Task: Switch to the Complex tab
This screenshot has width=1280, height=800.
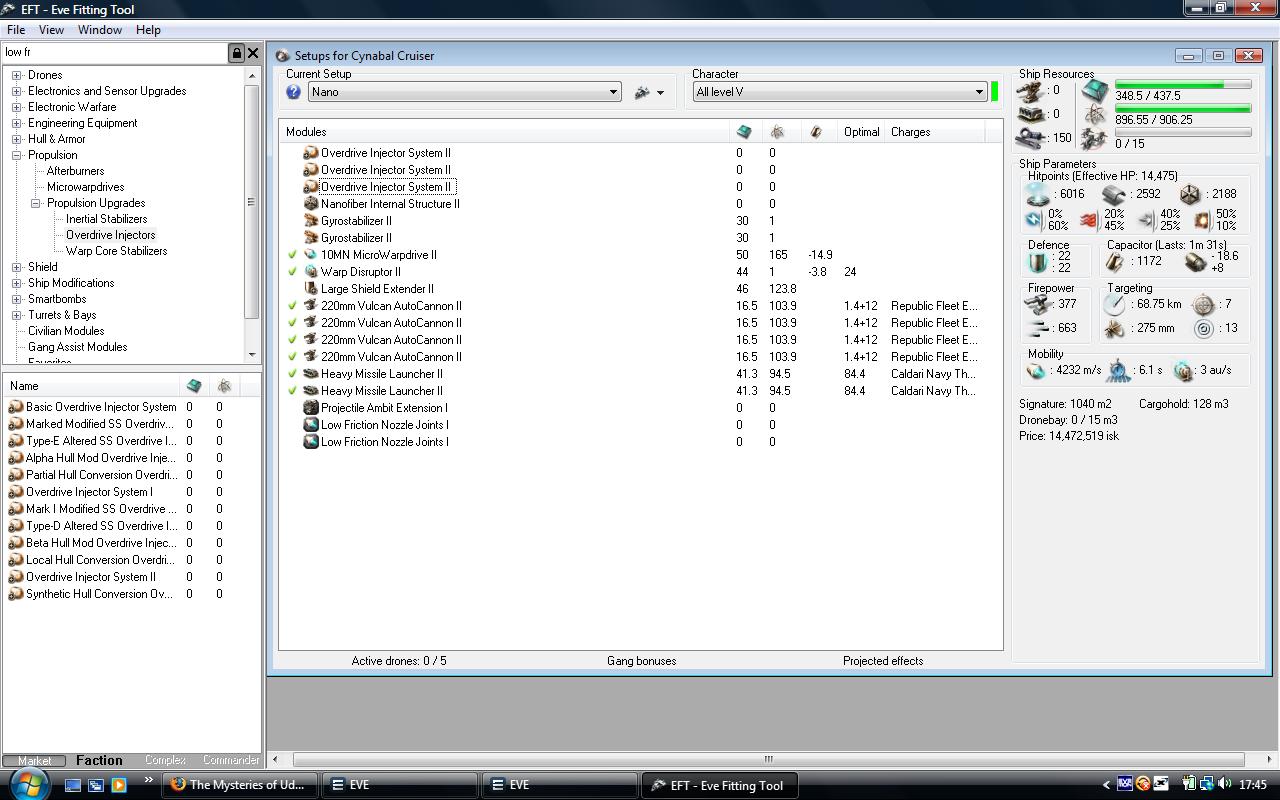Action: point(165,760)
